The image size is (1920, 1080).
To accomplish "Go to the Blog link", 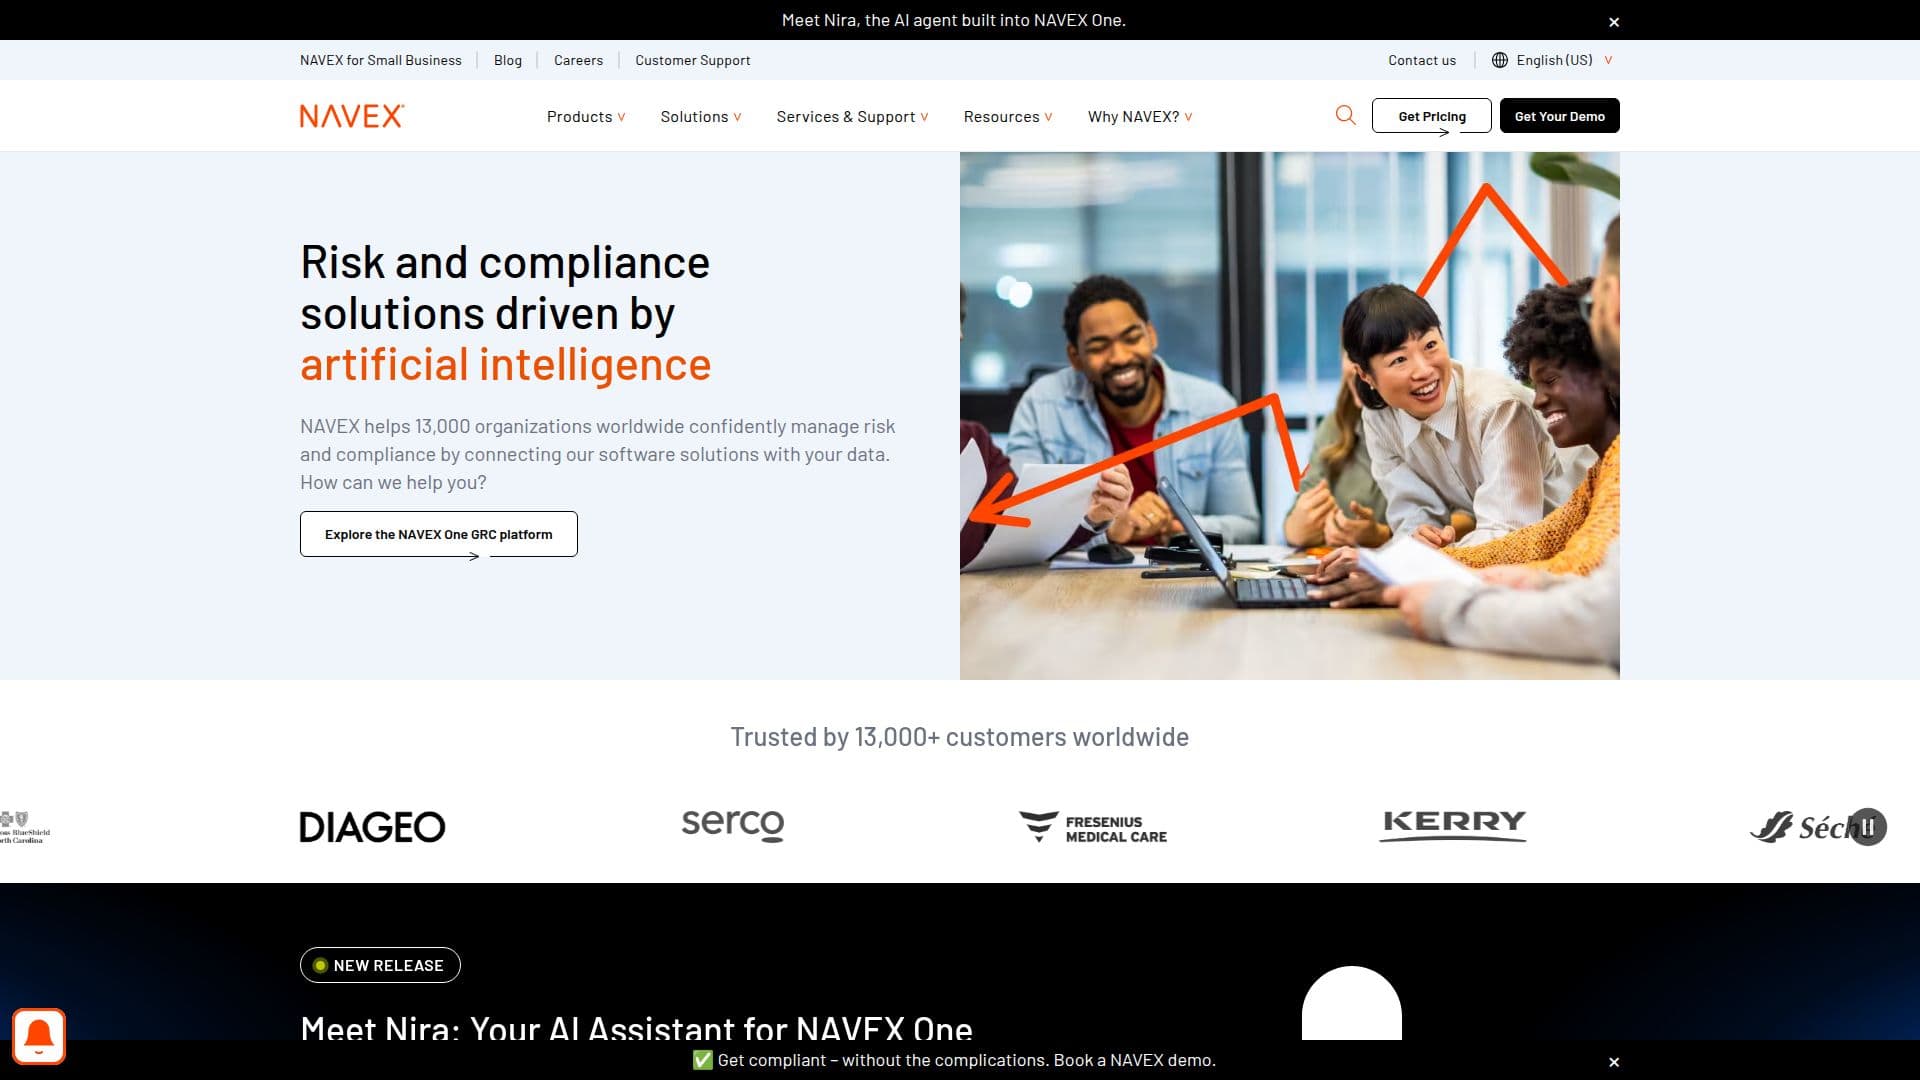I will (x=508, y=60).
